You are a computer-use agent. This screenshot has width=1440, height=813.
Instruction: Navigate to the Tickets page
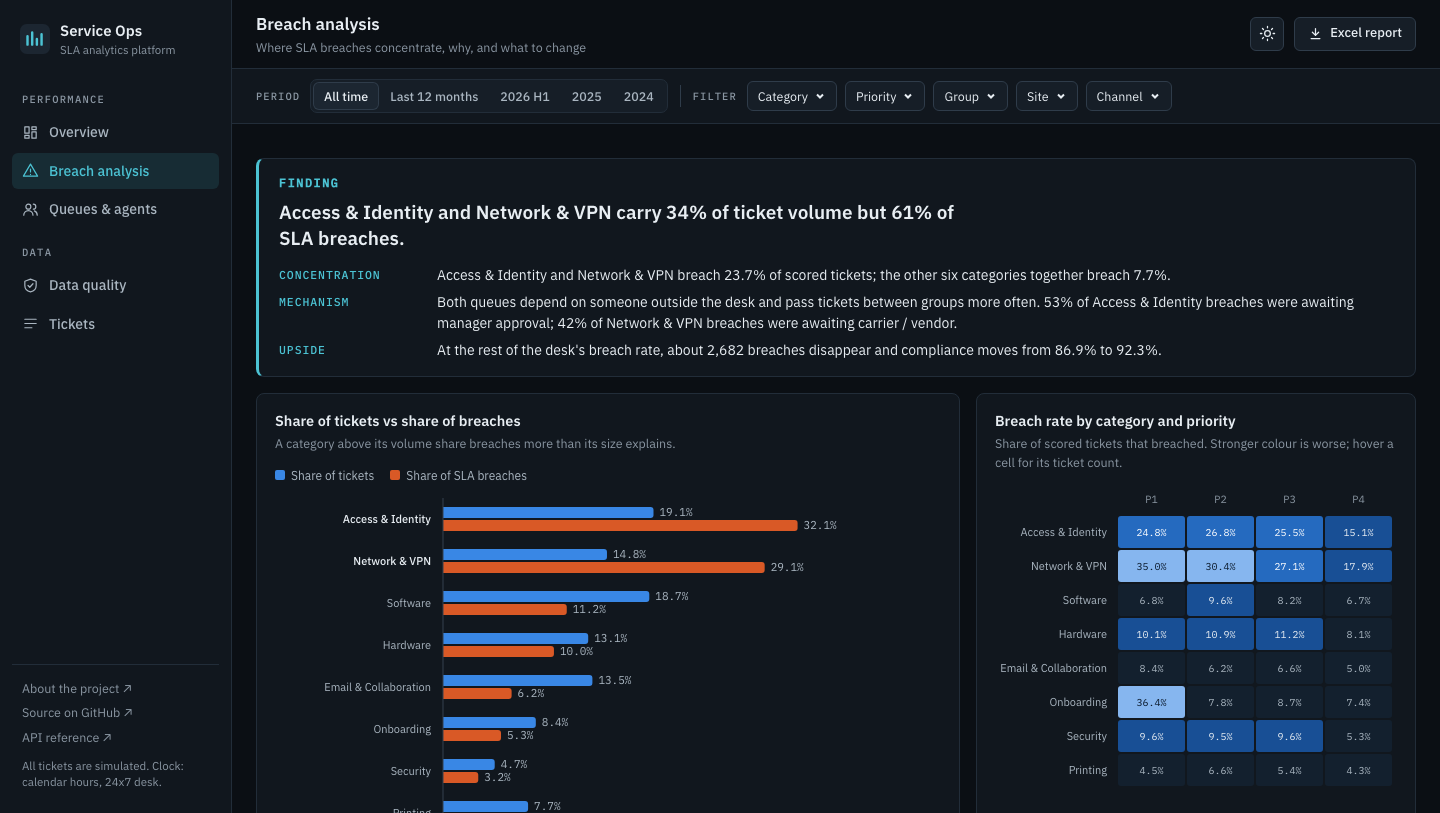115,324
